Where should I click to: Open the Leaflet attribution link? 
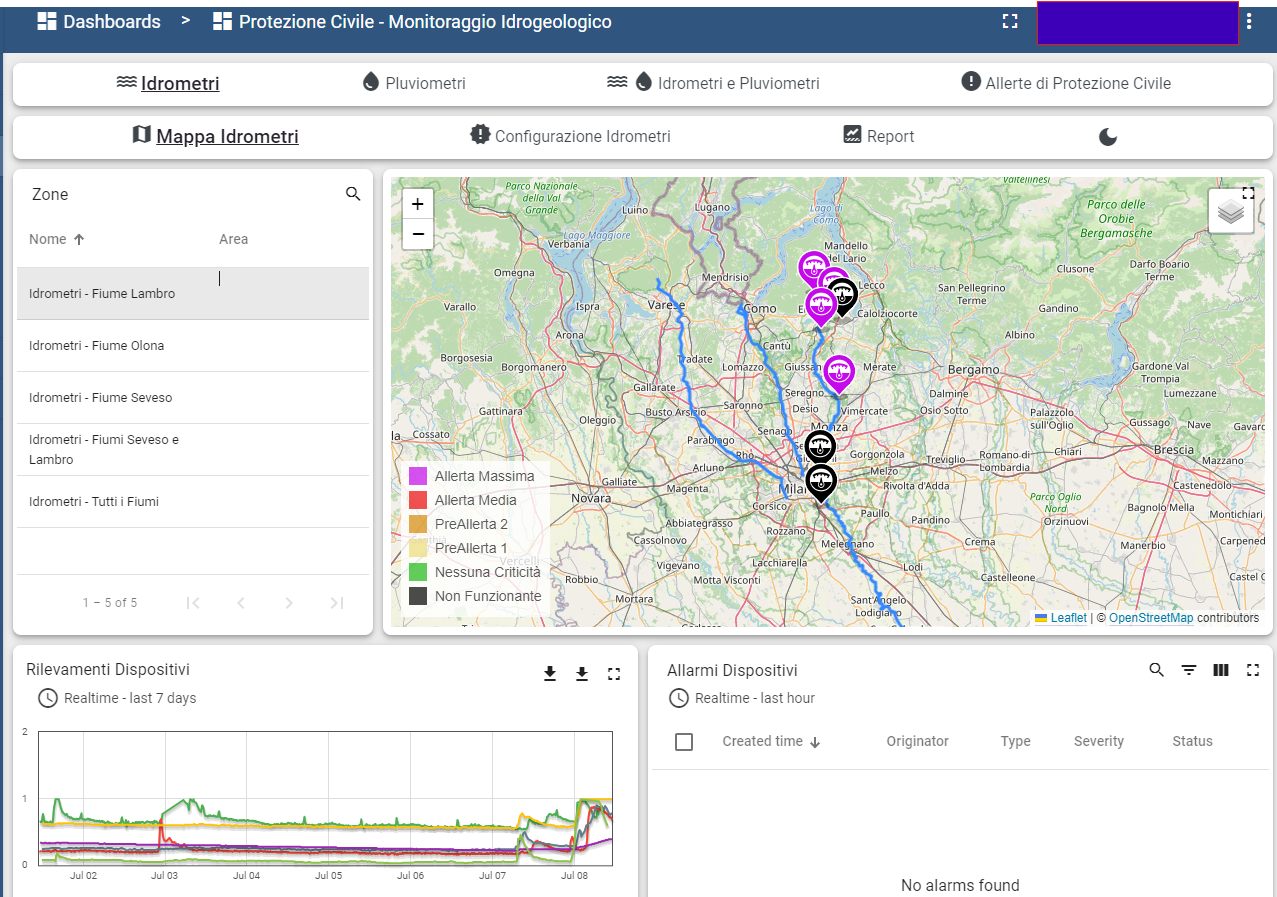click(x=1068, y=618)
